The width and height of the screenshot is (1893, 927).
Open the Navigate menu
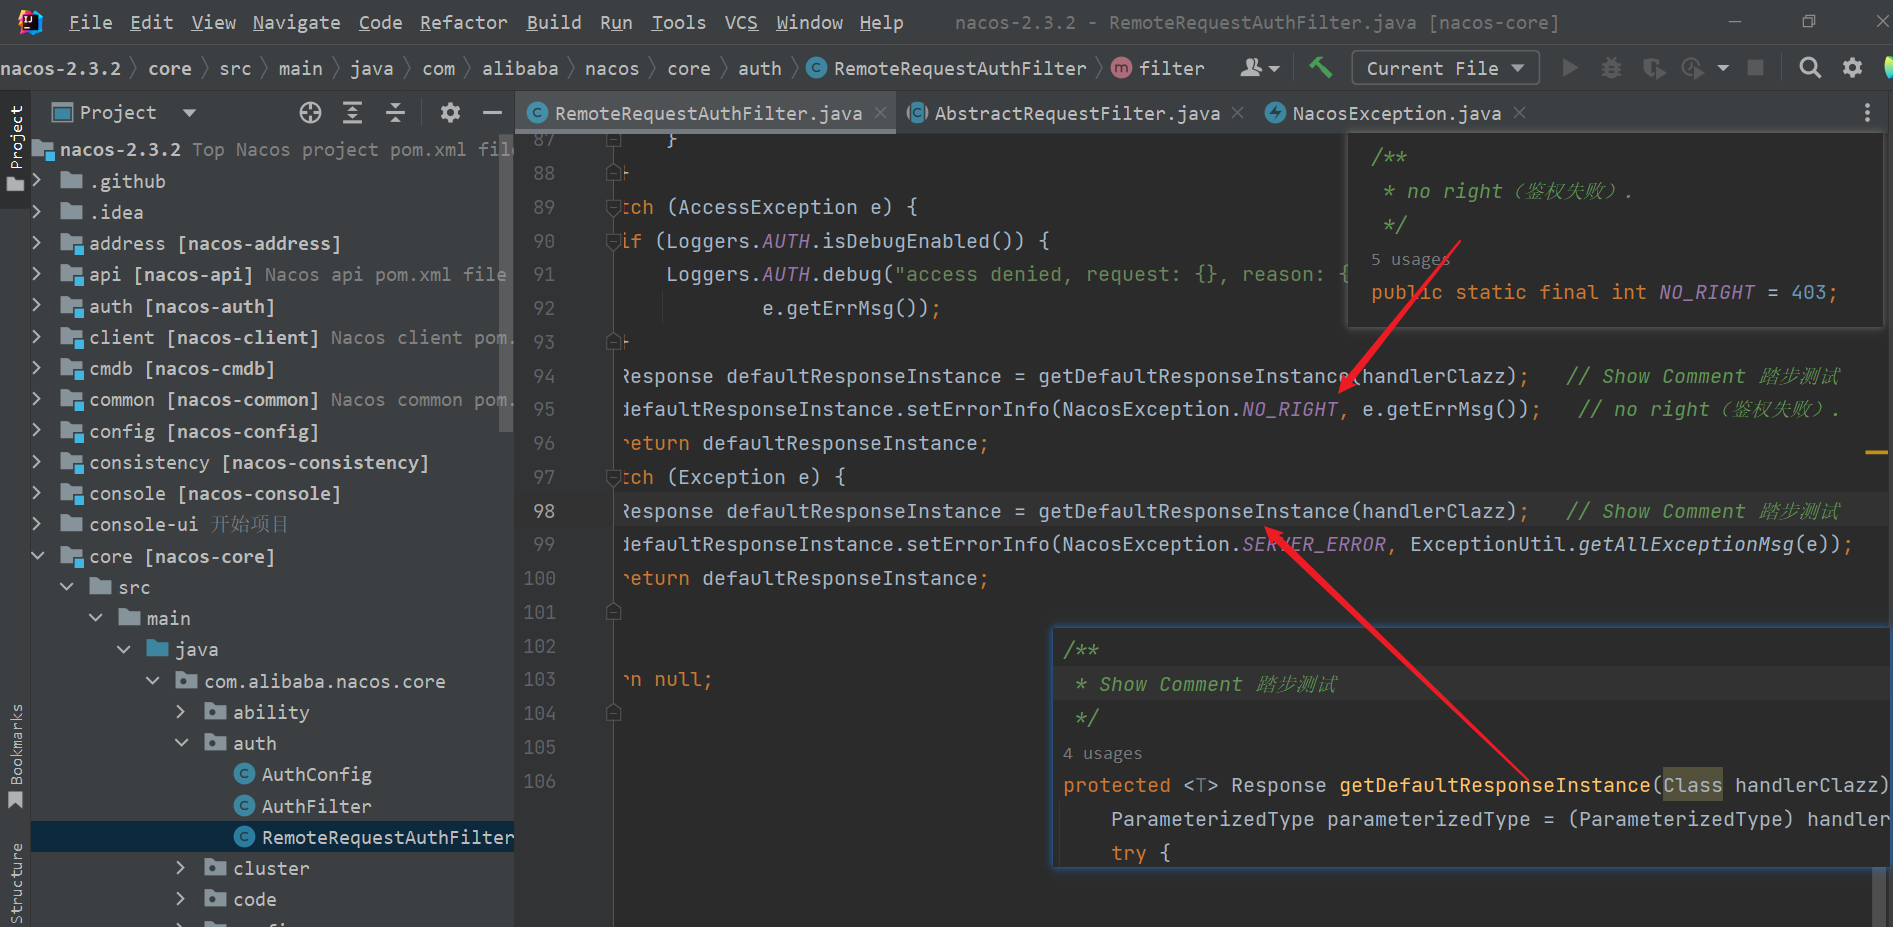296,22
